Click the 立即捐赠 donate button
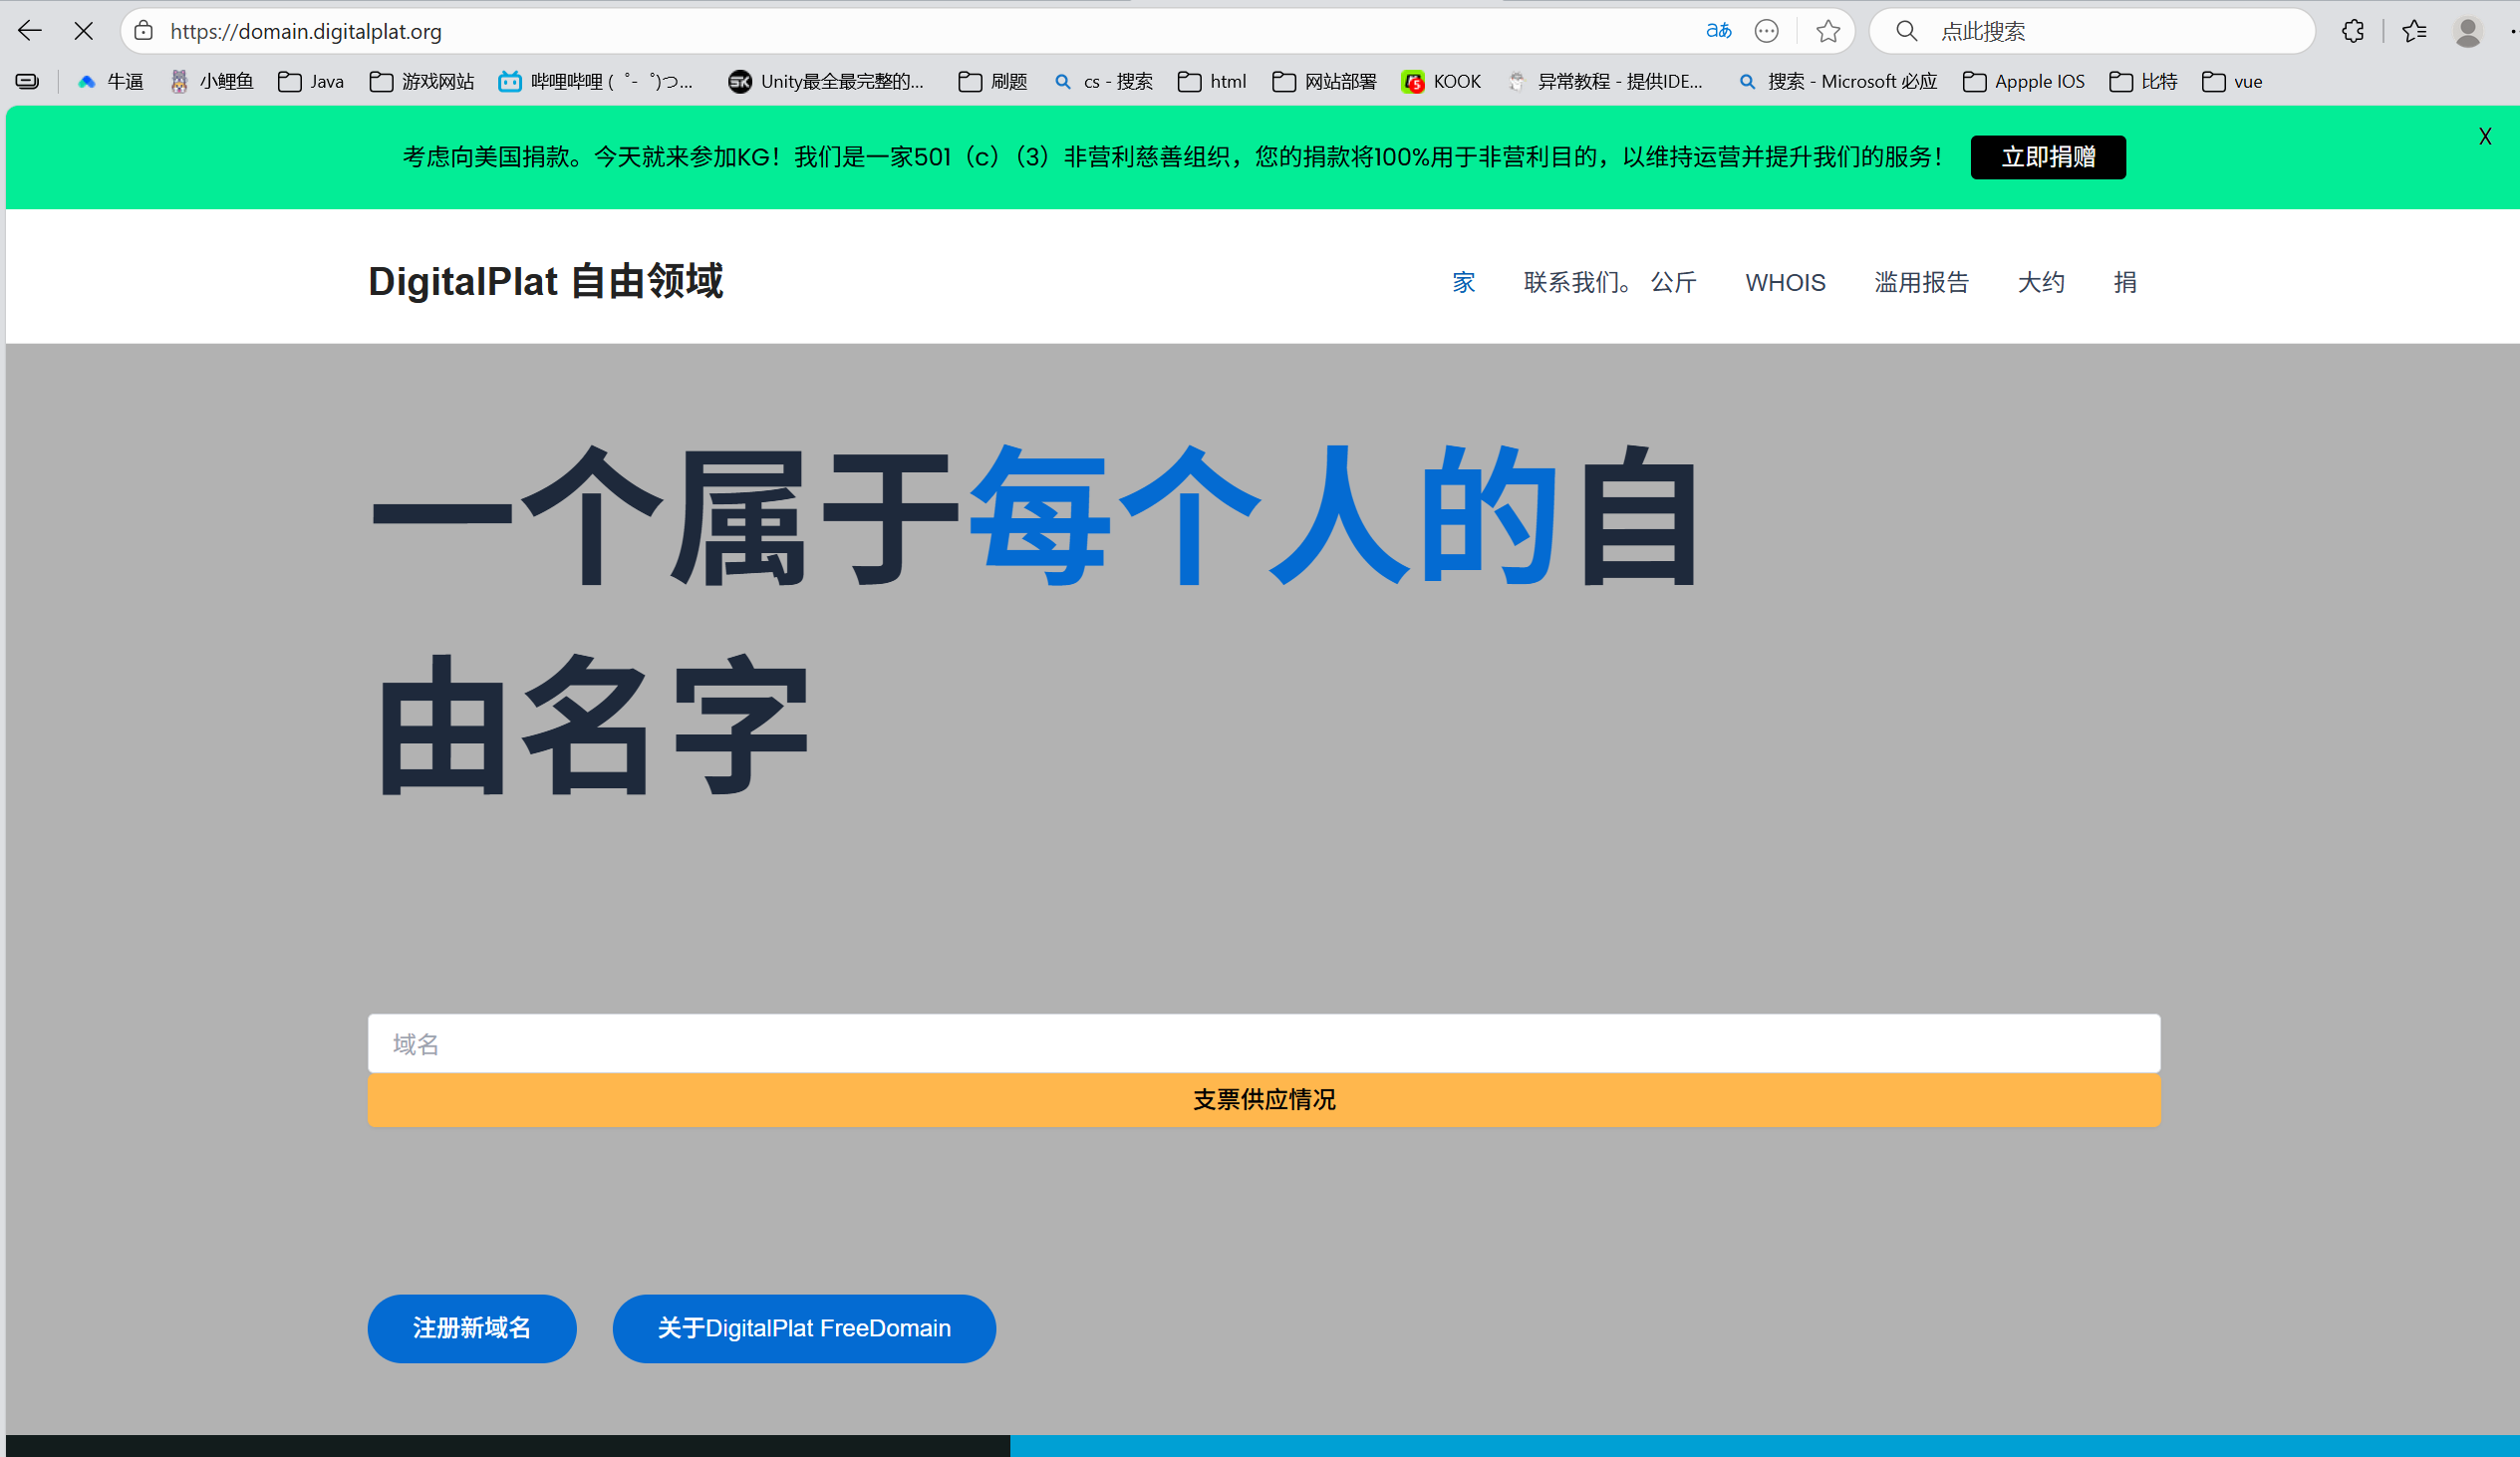 point(2047,157)
